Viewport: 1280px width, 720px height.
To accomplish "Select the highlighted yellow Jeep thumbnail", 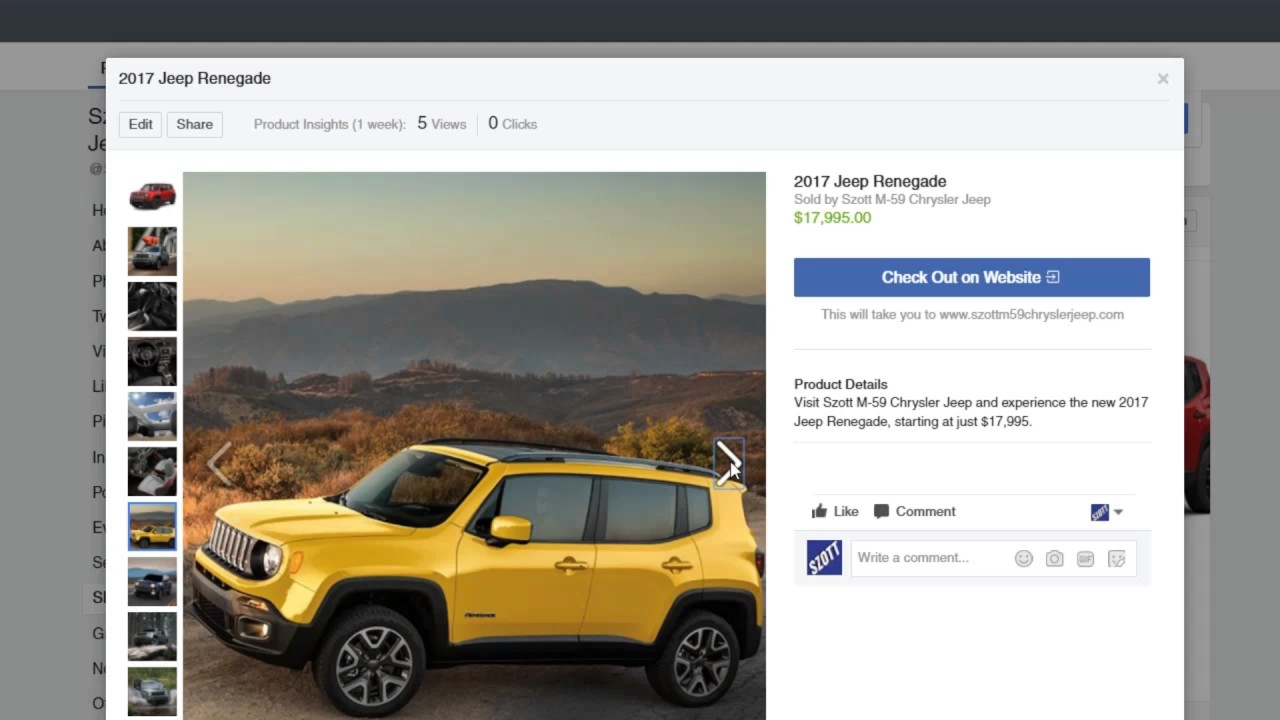I will pos(152,526).
